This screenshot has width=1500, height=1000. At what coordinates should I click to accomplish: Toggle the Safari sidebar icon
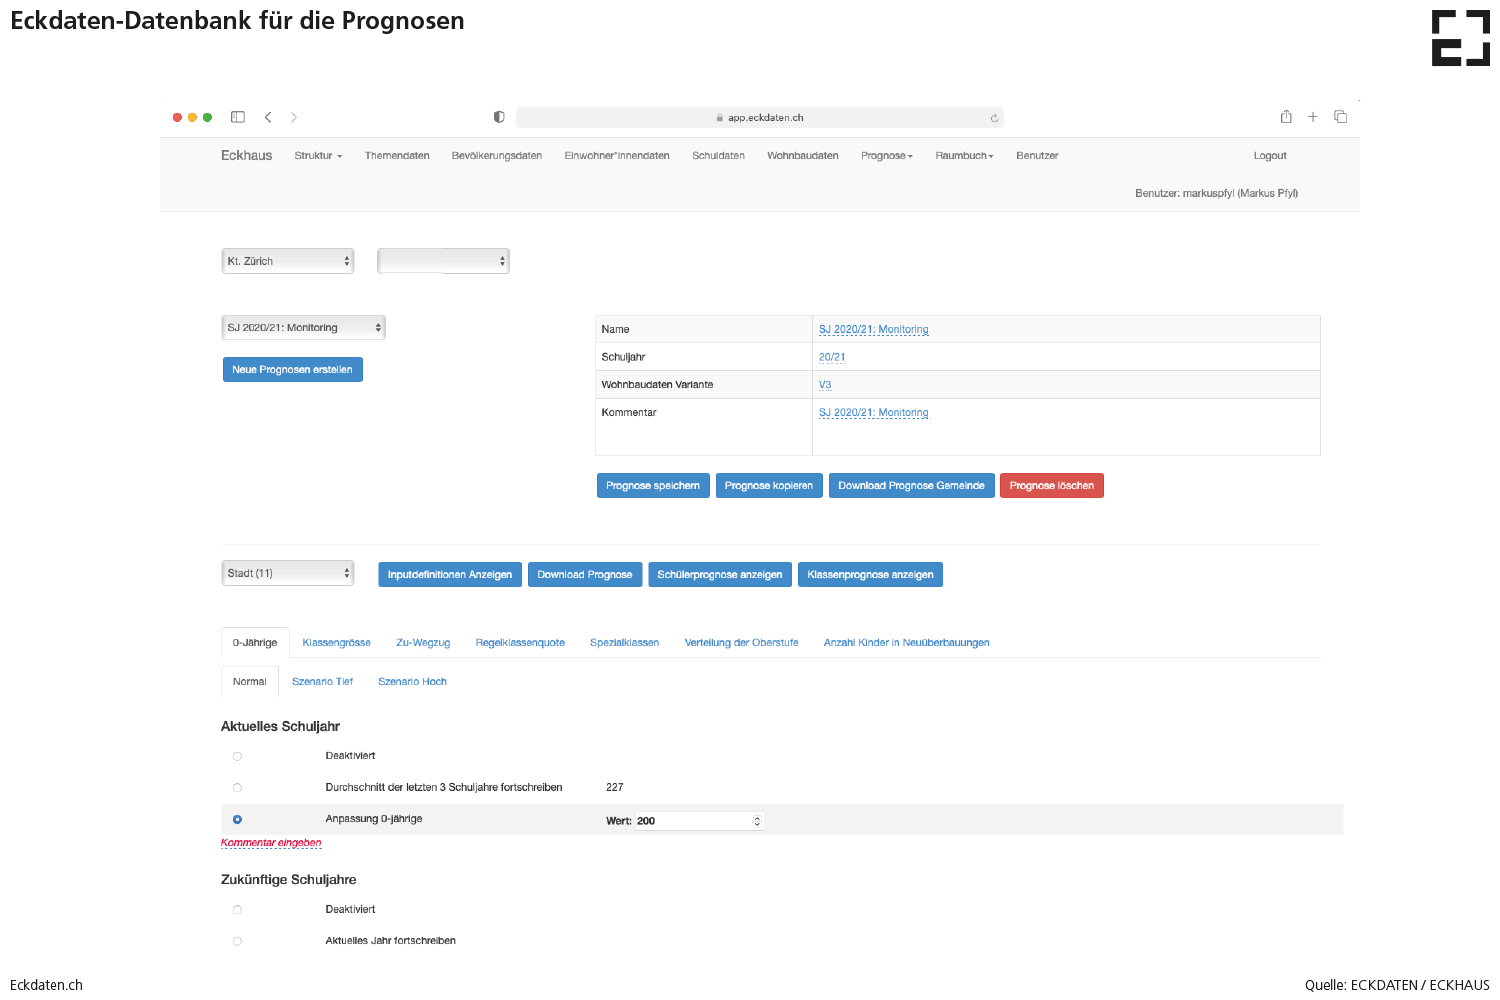(238, 117)
